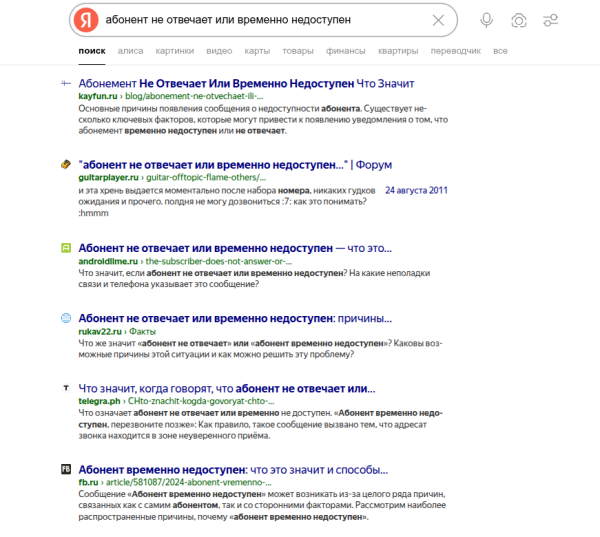Click snippet starting 'Что означает абонент не отвечает'
Image resolution: width=600 pixels, height=537 pixels.
coord(261,424)
